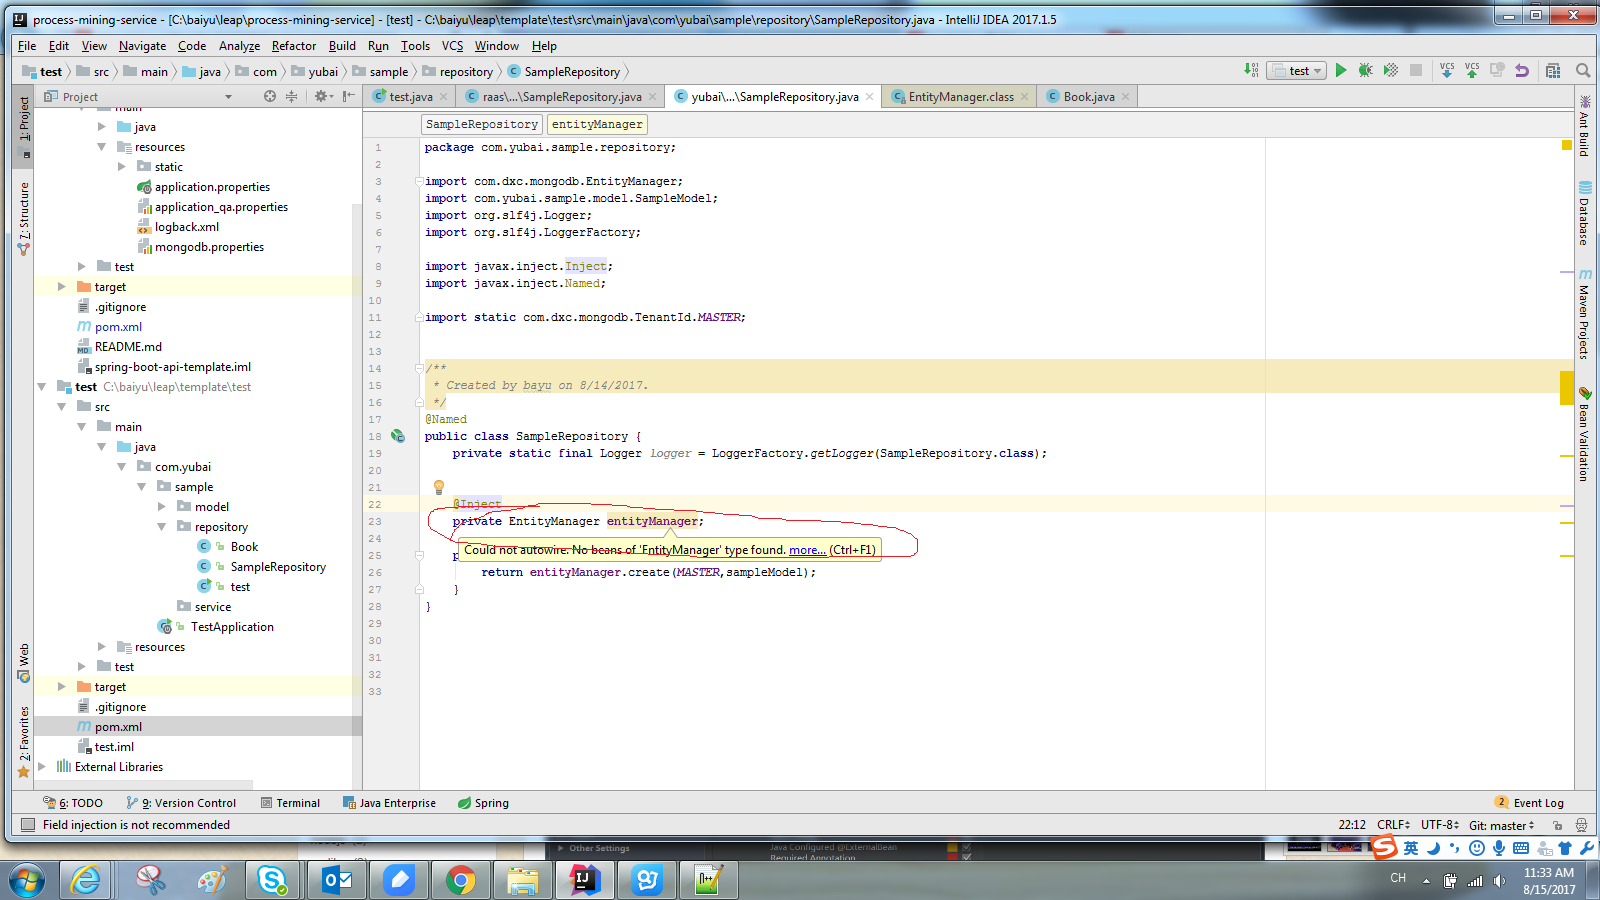Click the 'more...' link in error tooltip

pyautogui.click(x=807, y=550)
